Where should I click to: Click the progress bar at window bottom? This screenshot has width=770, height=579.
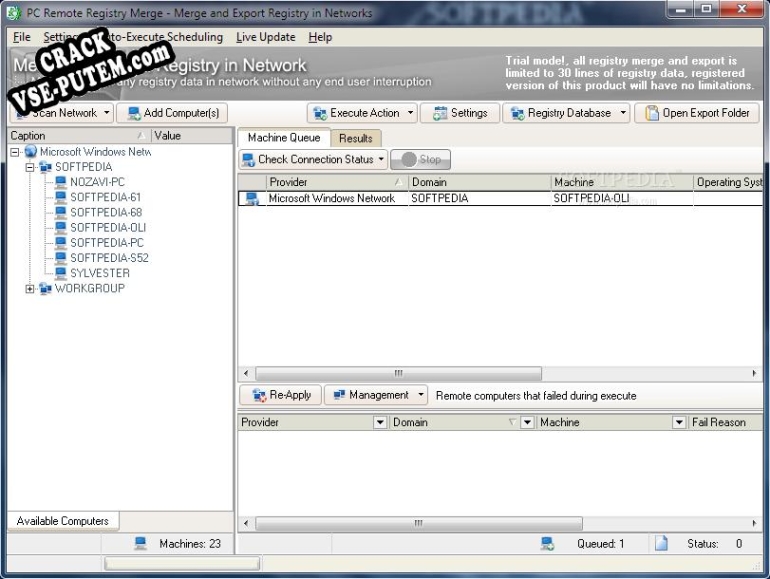point(182,563)
